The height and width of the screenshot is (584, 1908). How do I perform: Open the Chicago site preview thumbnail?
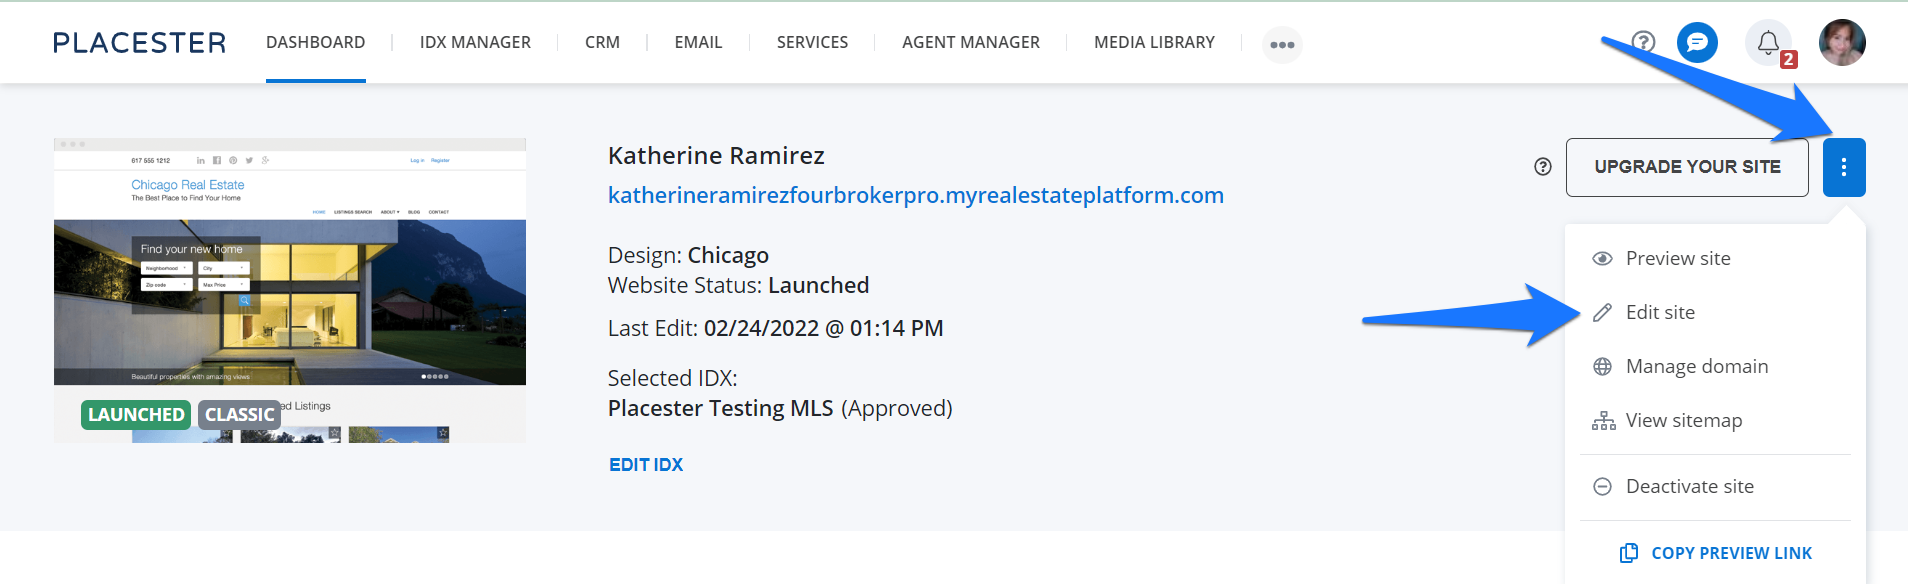290,290
